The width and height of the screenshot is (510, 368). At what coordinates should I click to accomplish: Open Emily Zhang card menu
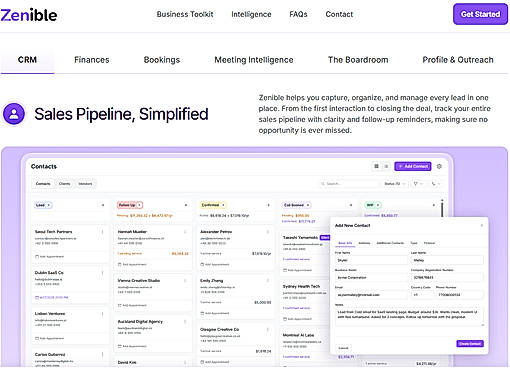pos(268,281)
